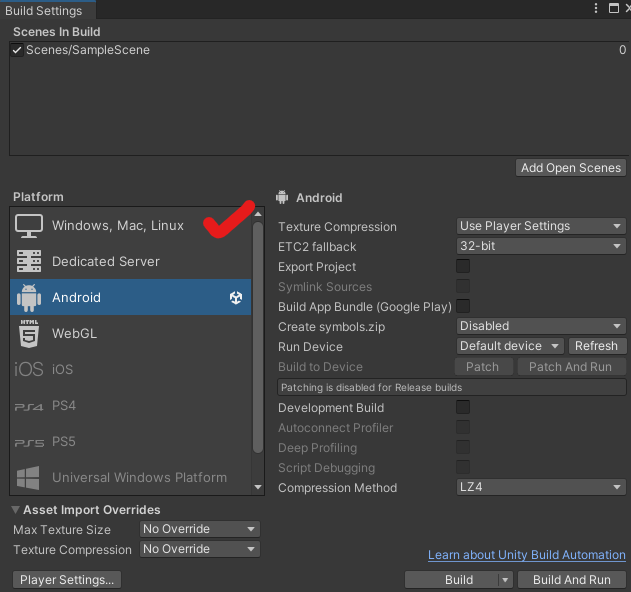631x592 pixels.
Task: Click the Dedicated Server rack icon
Action: point(29,261)
